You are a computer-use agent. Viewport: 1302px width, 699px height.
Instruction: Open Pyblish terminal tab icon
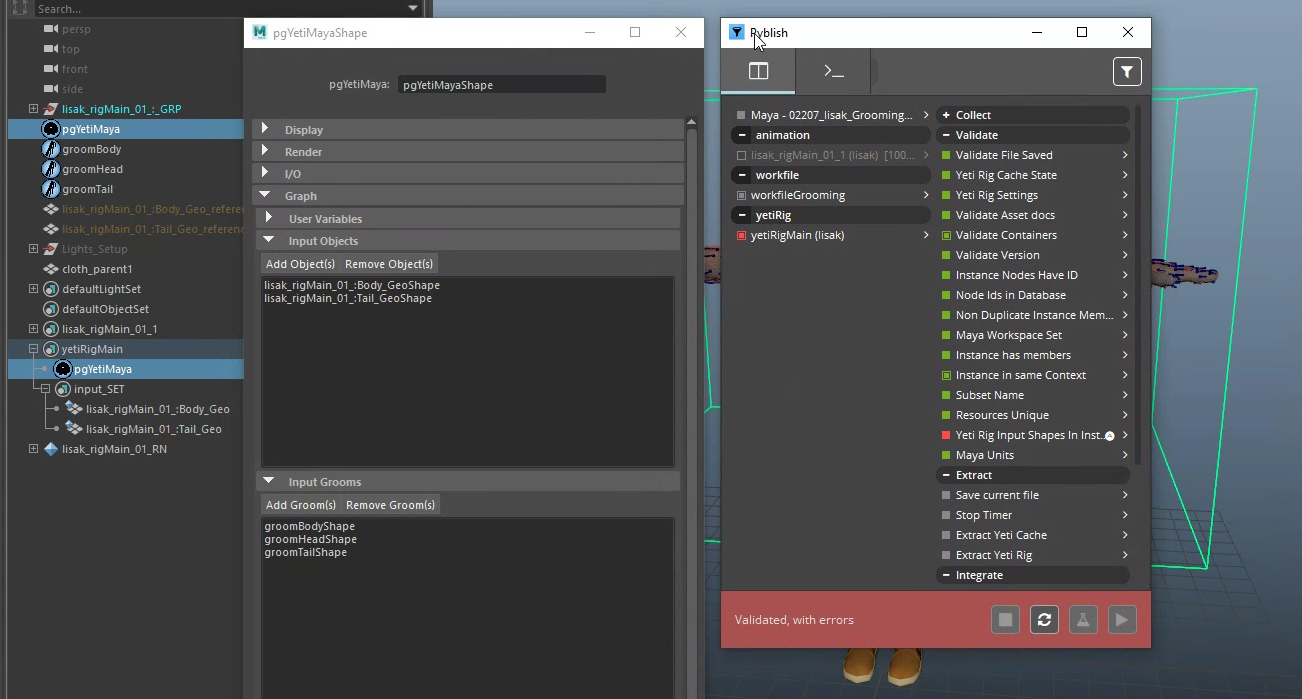[x=833, y=71]
